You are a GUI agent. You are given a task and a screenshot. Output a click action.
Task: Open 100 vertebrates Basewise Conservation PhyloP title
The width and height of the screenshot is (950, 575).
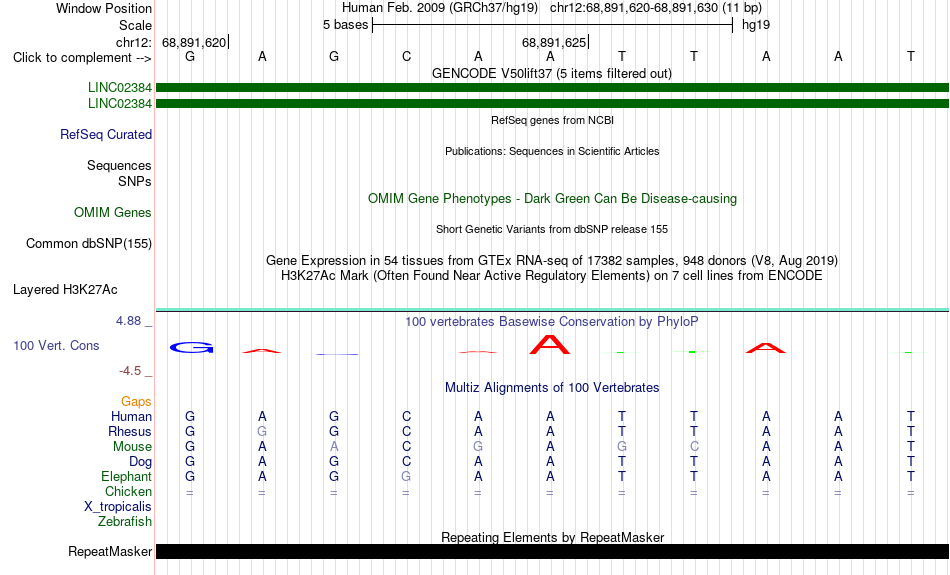pos(552,322)
